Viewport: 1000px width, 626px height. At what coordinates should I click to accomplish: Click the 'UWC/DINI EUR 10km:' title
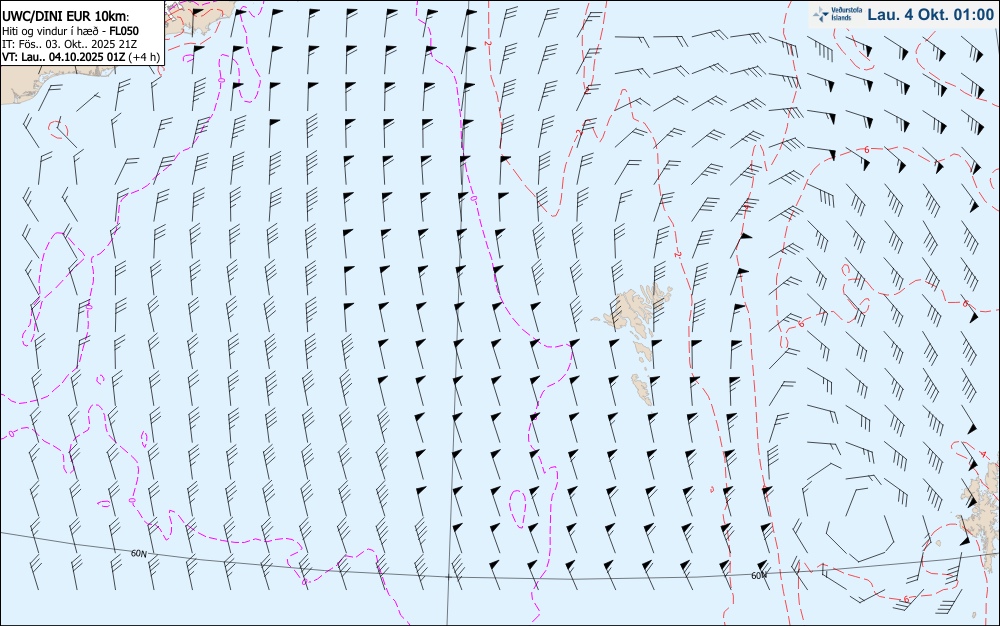(66, 17)
